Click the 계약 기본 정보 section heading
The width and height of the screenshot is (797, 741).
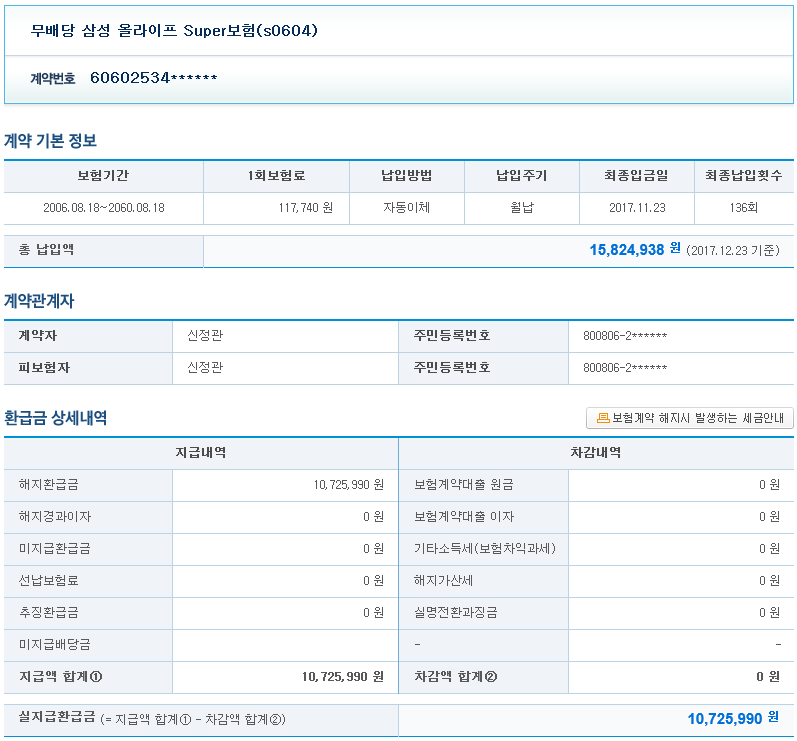pos(50,141)
